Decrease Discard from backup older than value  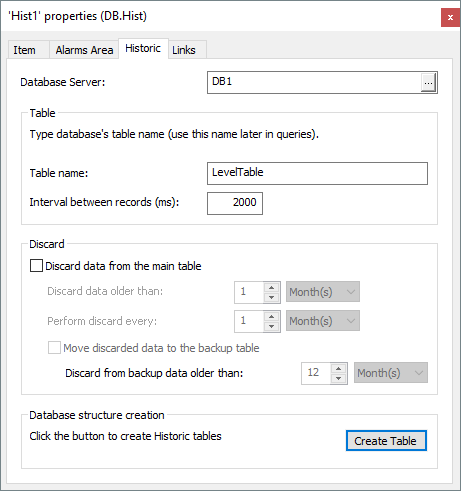click(x=339, y=378)
